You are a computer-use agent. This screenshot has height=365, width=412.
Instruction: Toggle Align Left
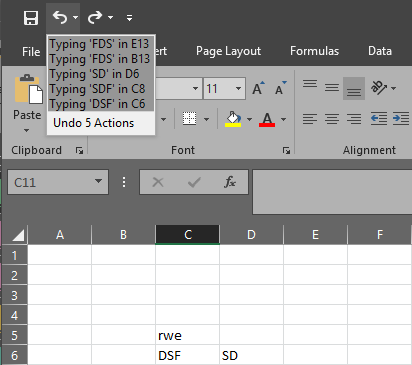(310, 119)
